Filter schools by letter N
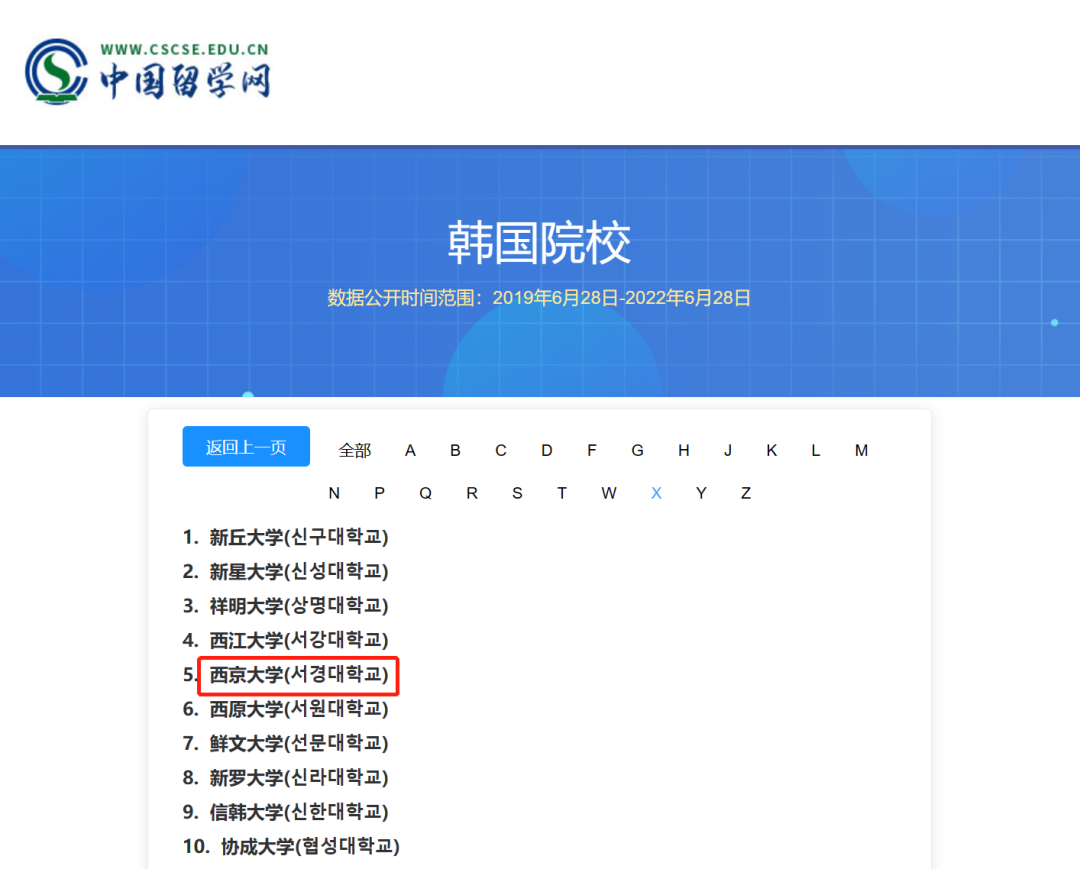 coord(334,494)
